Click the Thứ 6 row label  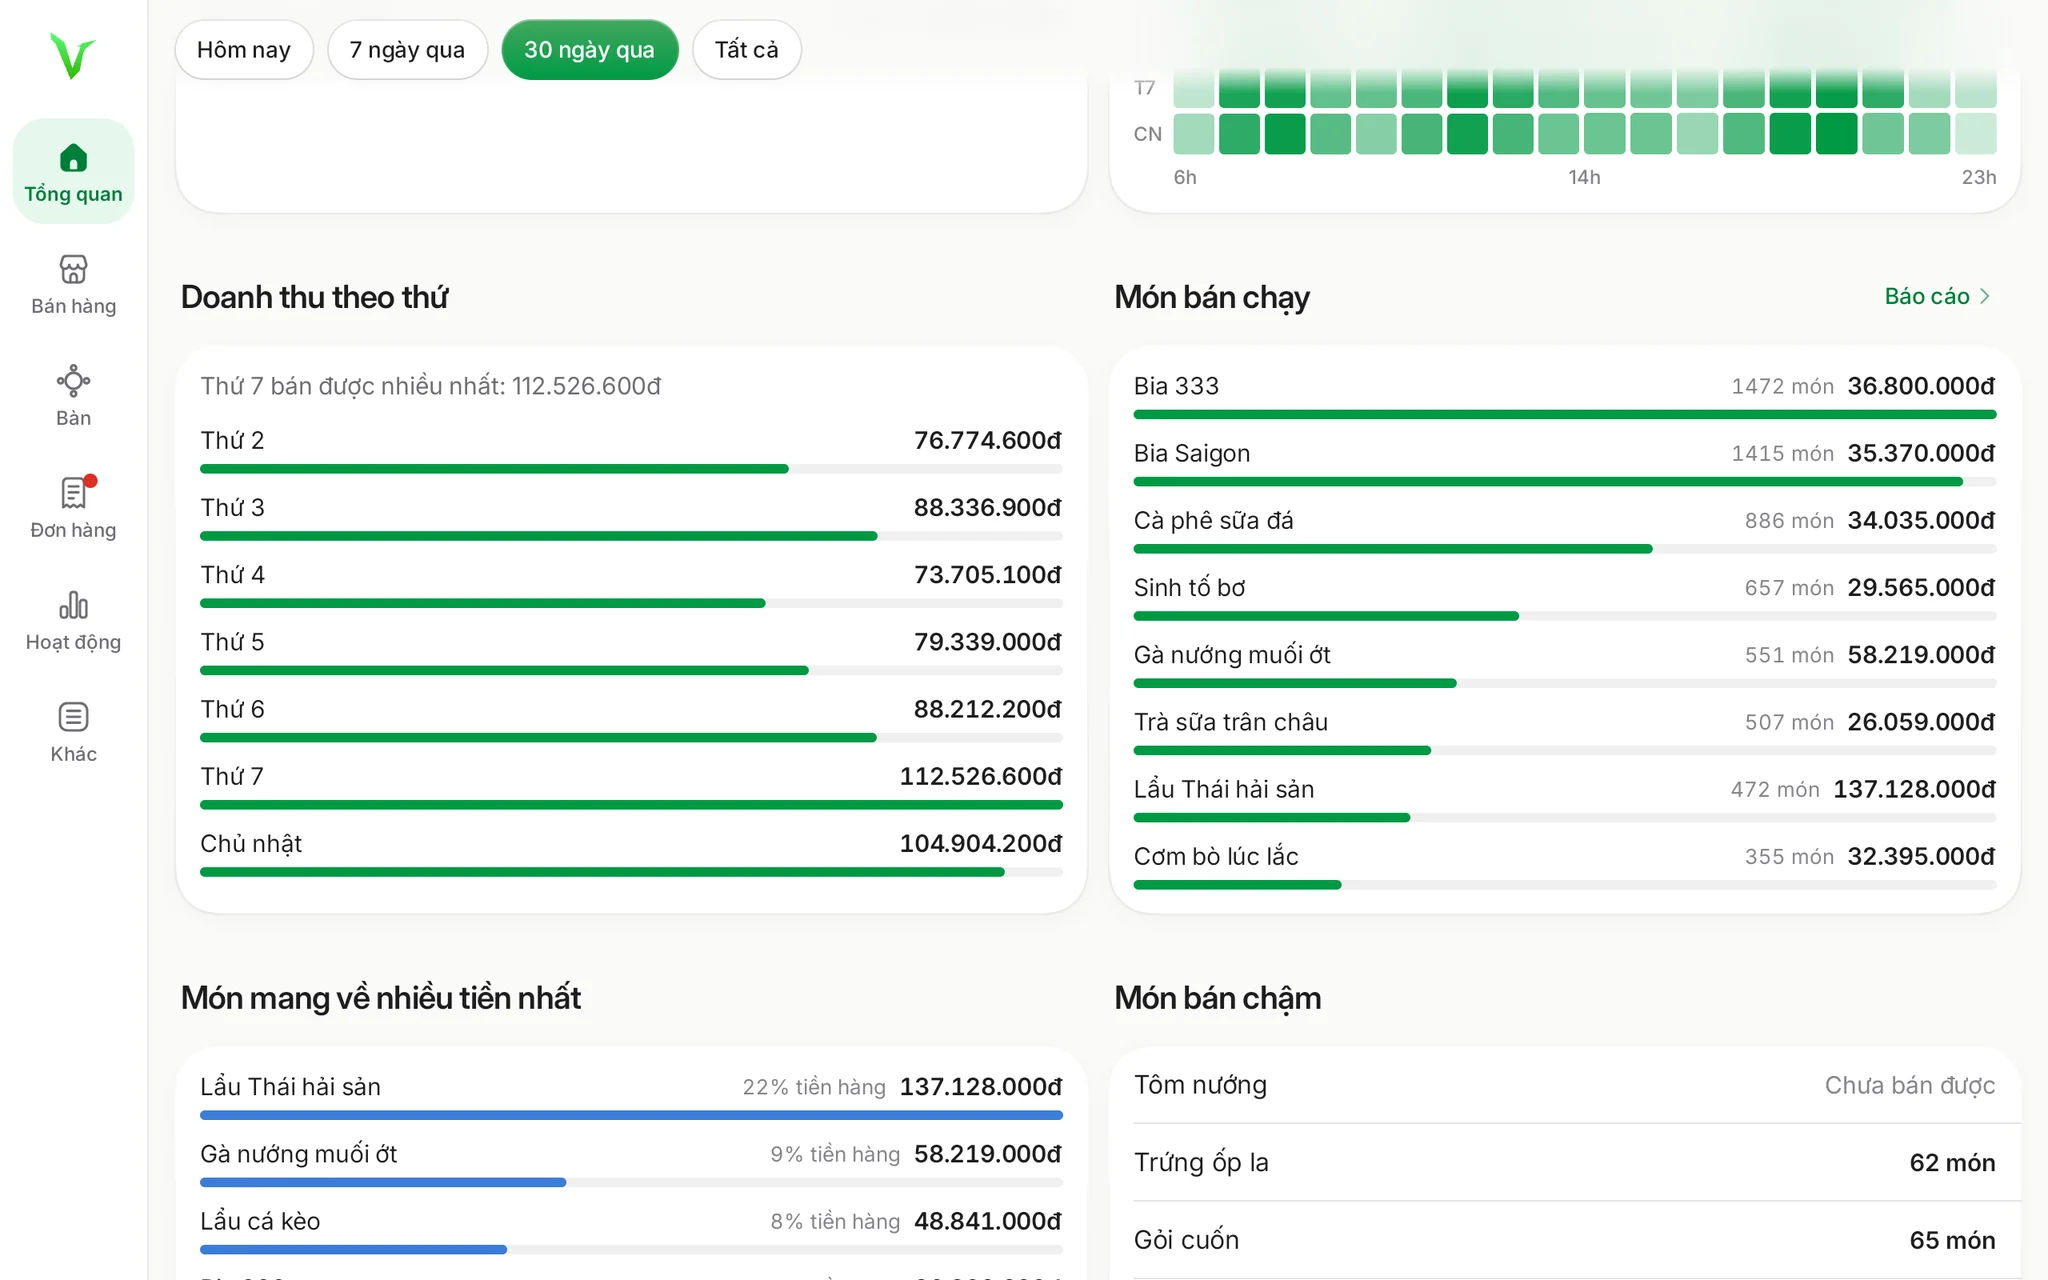(x=232, y=709)
